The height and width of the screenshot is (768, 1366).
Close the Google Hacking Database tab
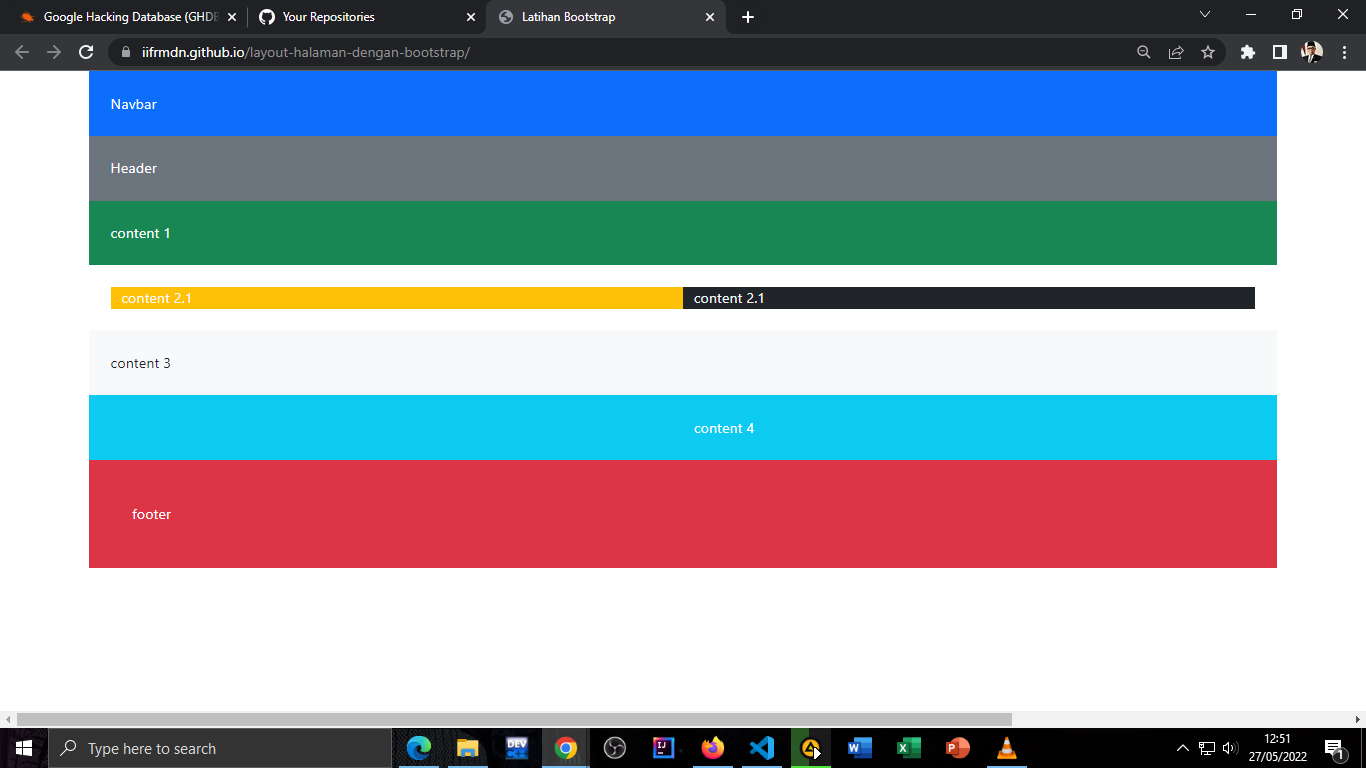[x=231, y=17]
